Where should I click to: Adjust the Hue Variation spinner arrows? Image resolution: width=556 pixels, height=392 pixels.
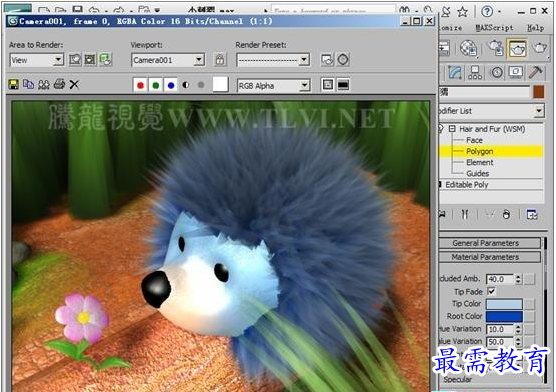pyautogui.click(x=518, y=329)
